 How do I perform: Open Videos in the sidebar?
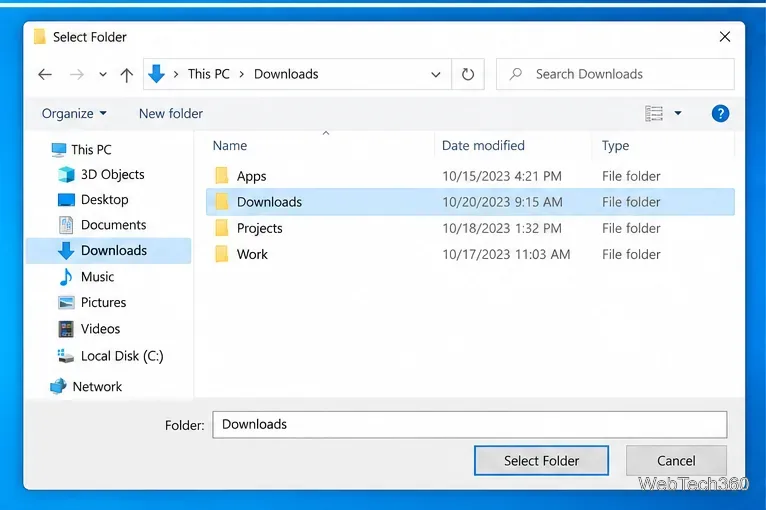tap(101, 329)
